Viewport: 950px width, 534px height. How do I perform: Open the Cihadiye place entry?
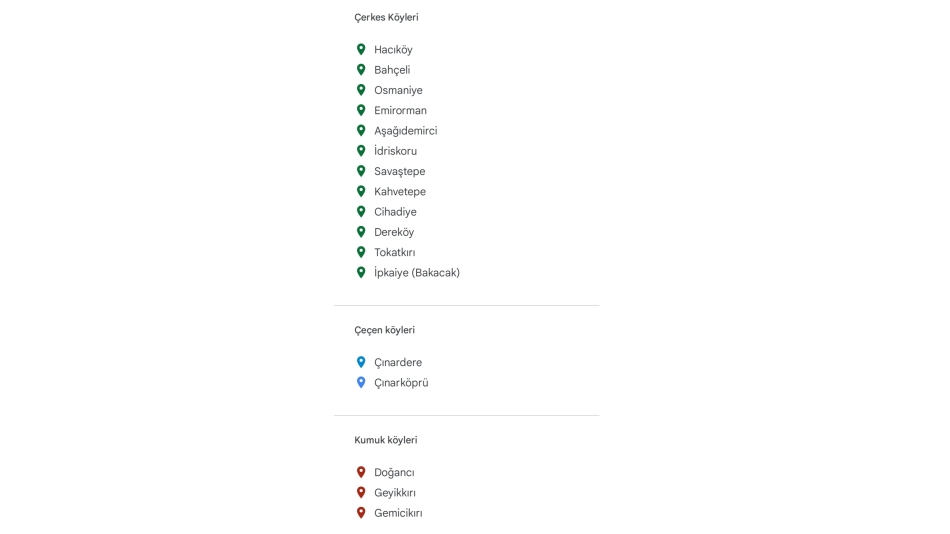click(395, 212)
